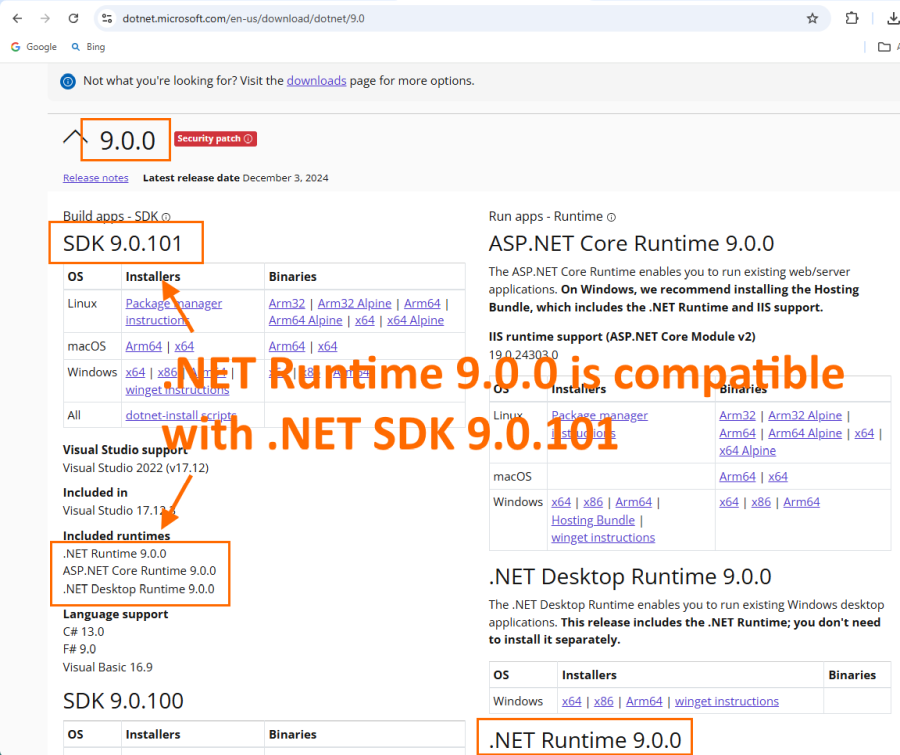Download Desktop Runtime Windows x64 installer
900x755 pixels.
point(571,702)
